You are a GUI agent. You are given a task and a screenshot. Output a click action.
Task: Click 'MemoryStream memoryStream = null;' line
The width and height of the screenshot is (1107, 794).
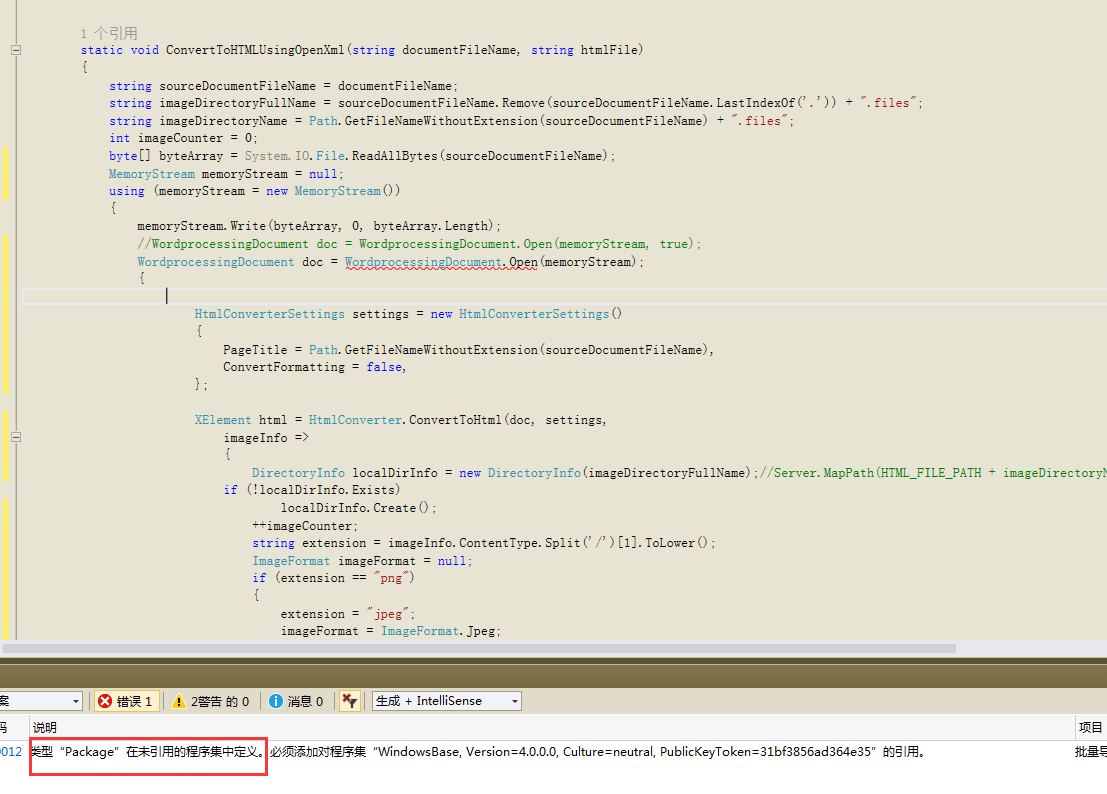point(226,174)
